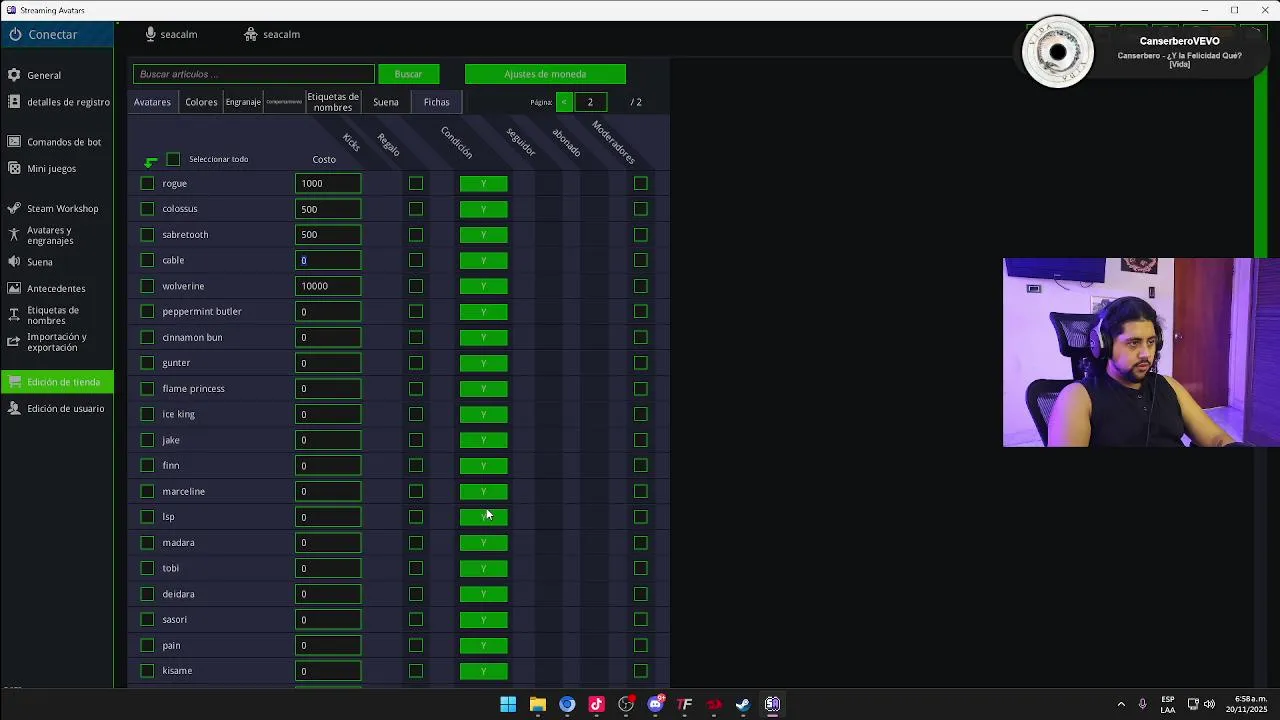Open Steam from the taskbar
Image resolution: width=1280 pixels, height=720 pixels.
click(743, 704)
